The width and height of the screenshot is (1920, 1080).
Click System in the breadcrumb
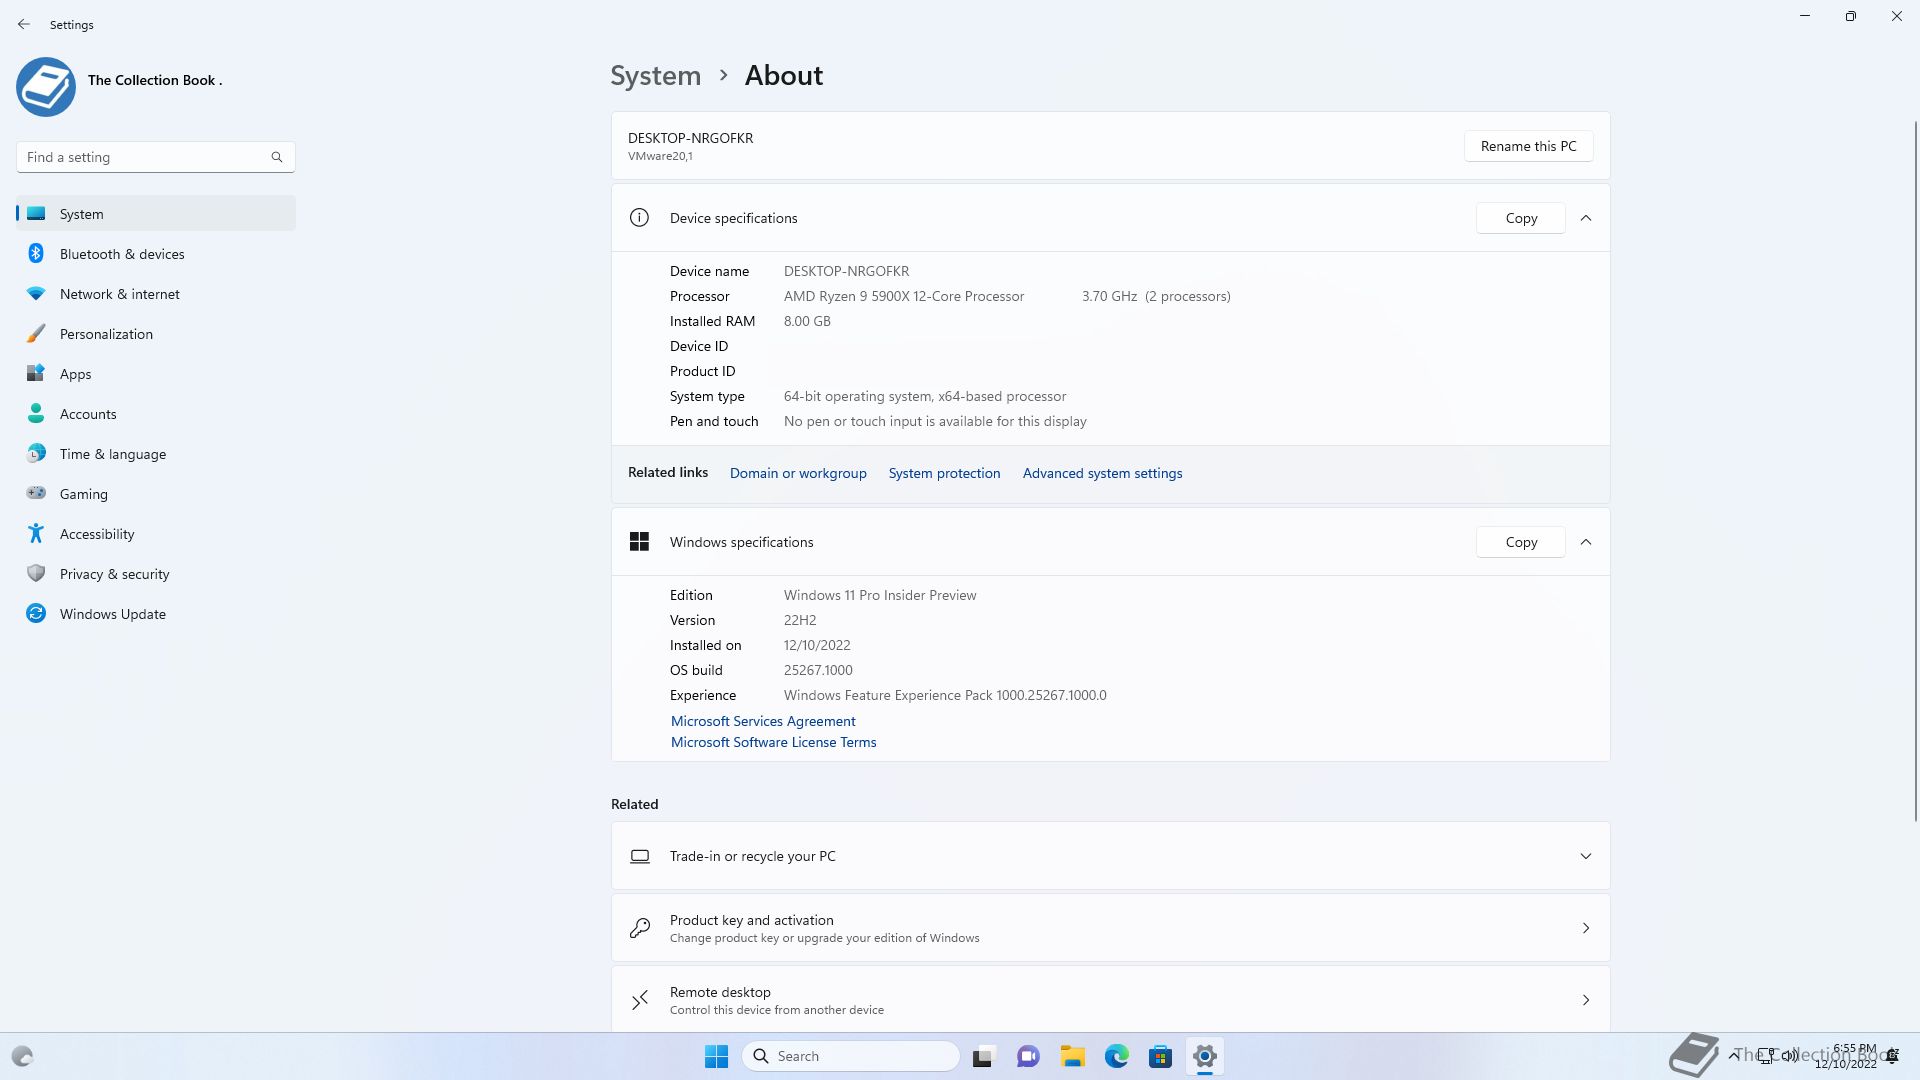point(656,76)
